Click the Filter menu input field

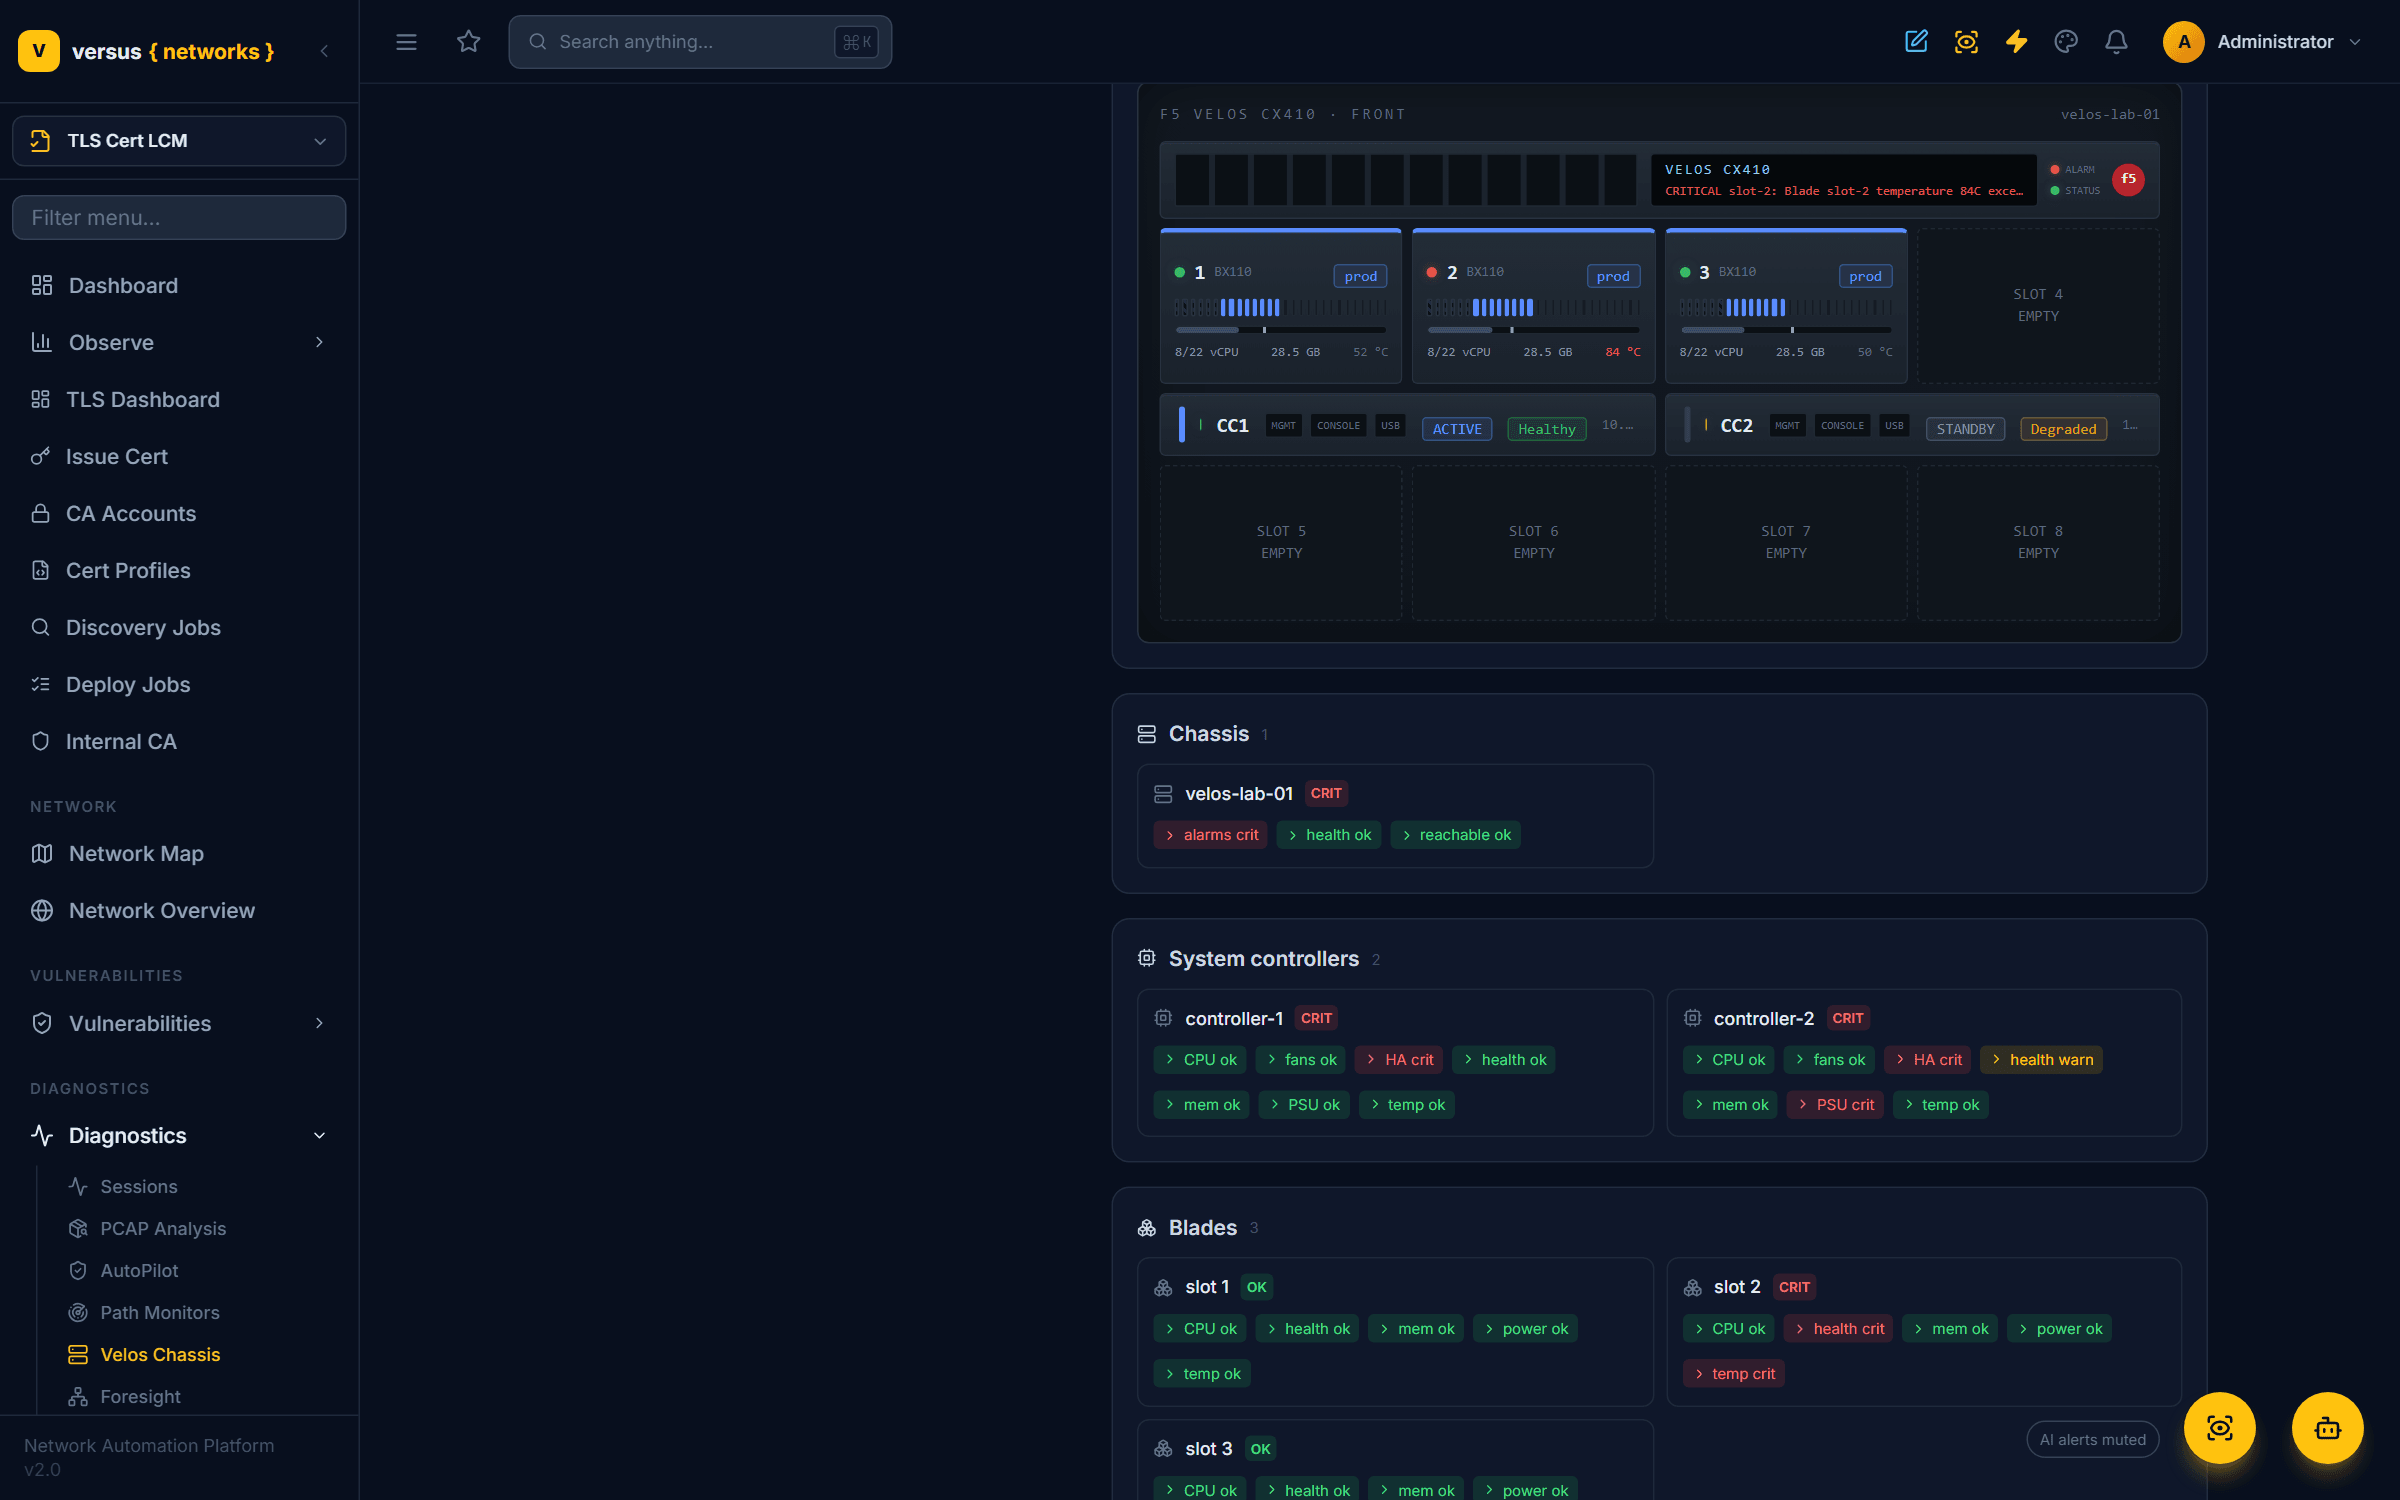pos(179,218)
